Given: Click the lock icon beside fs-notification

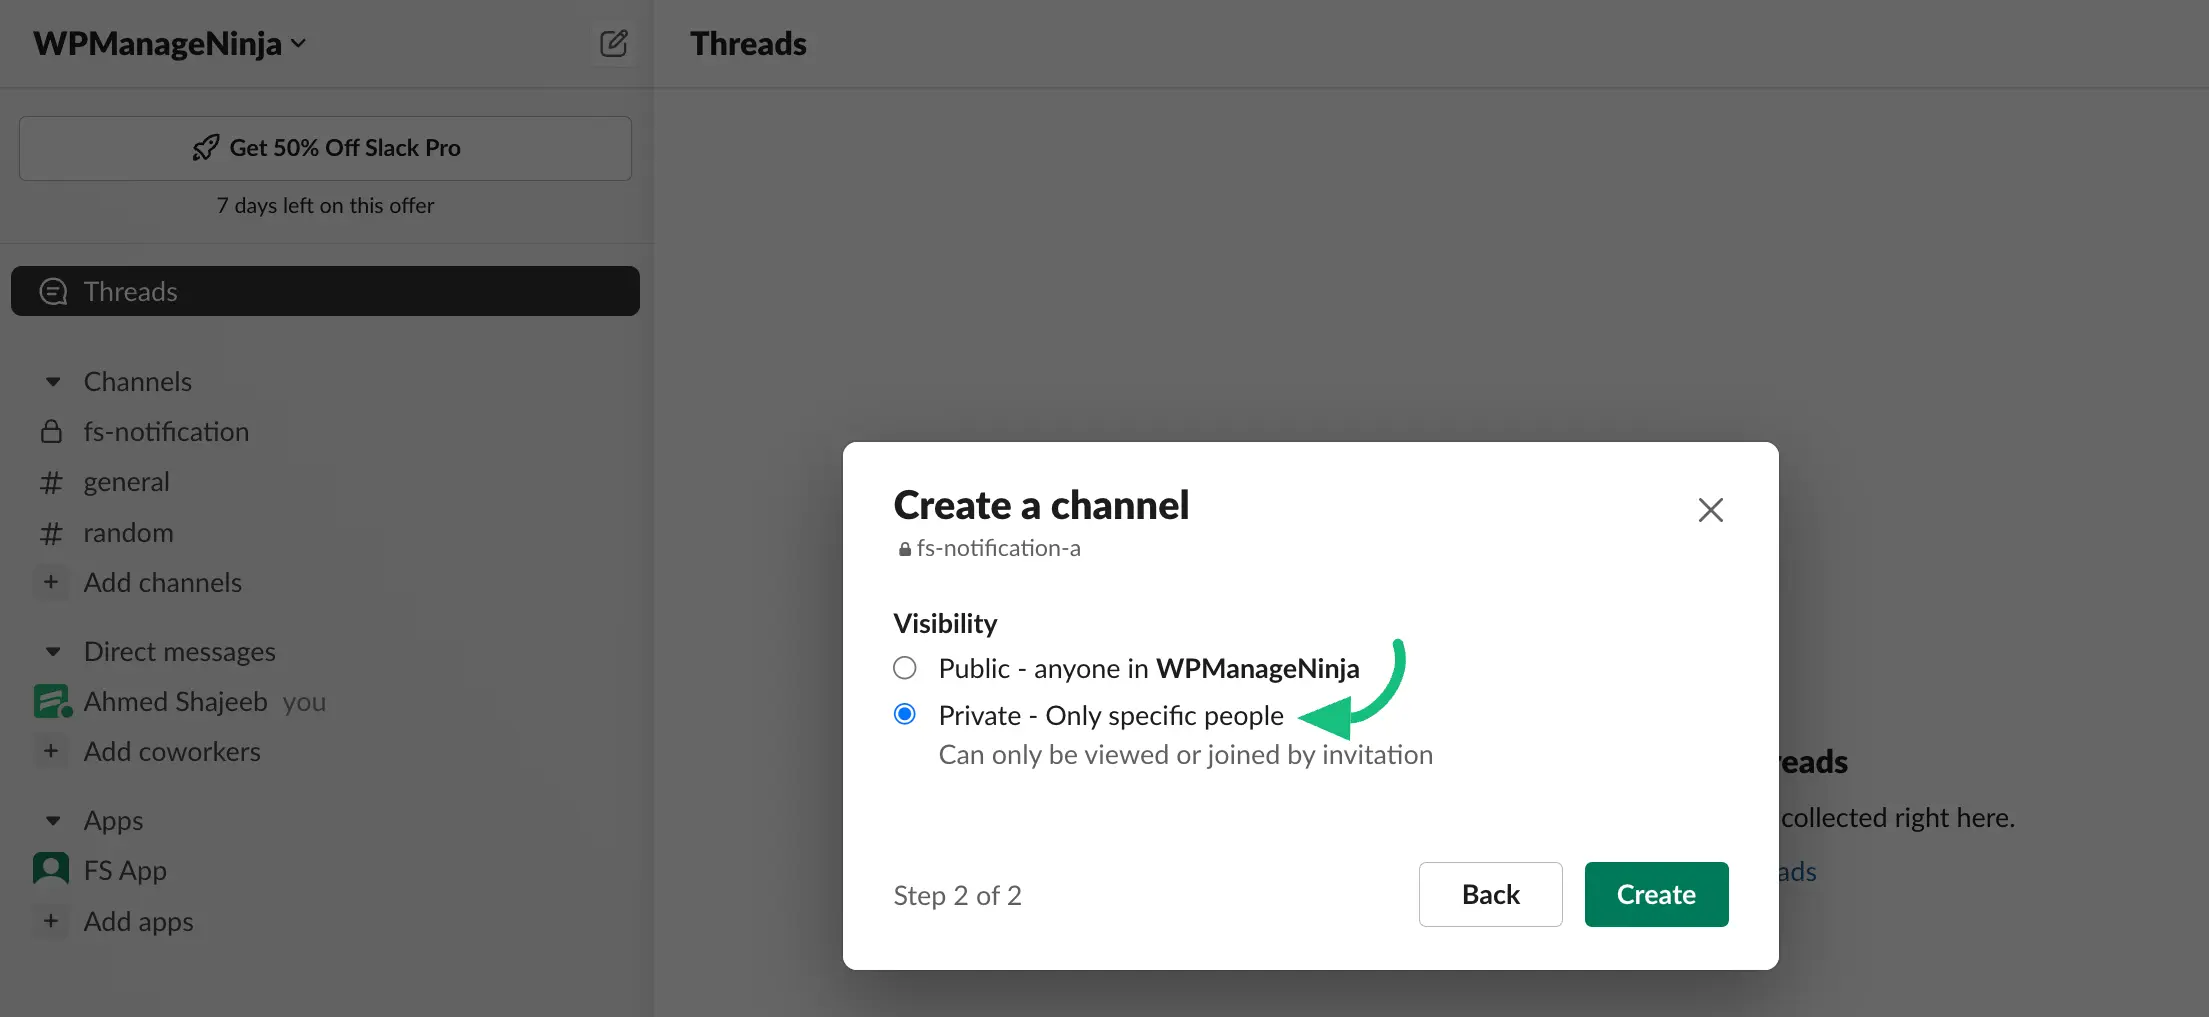Looking at the screenshot, I should 51,432.
